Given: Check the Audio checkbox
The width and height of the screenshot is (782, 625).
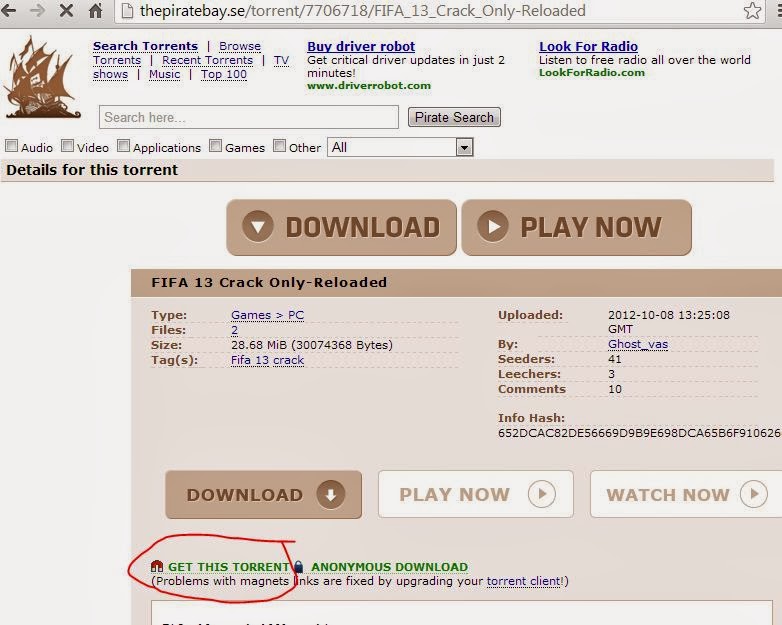Looking at the screenshot, I should point(11,146).
